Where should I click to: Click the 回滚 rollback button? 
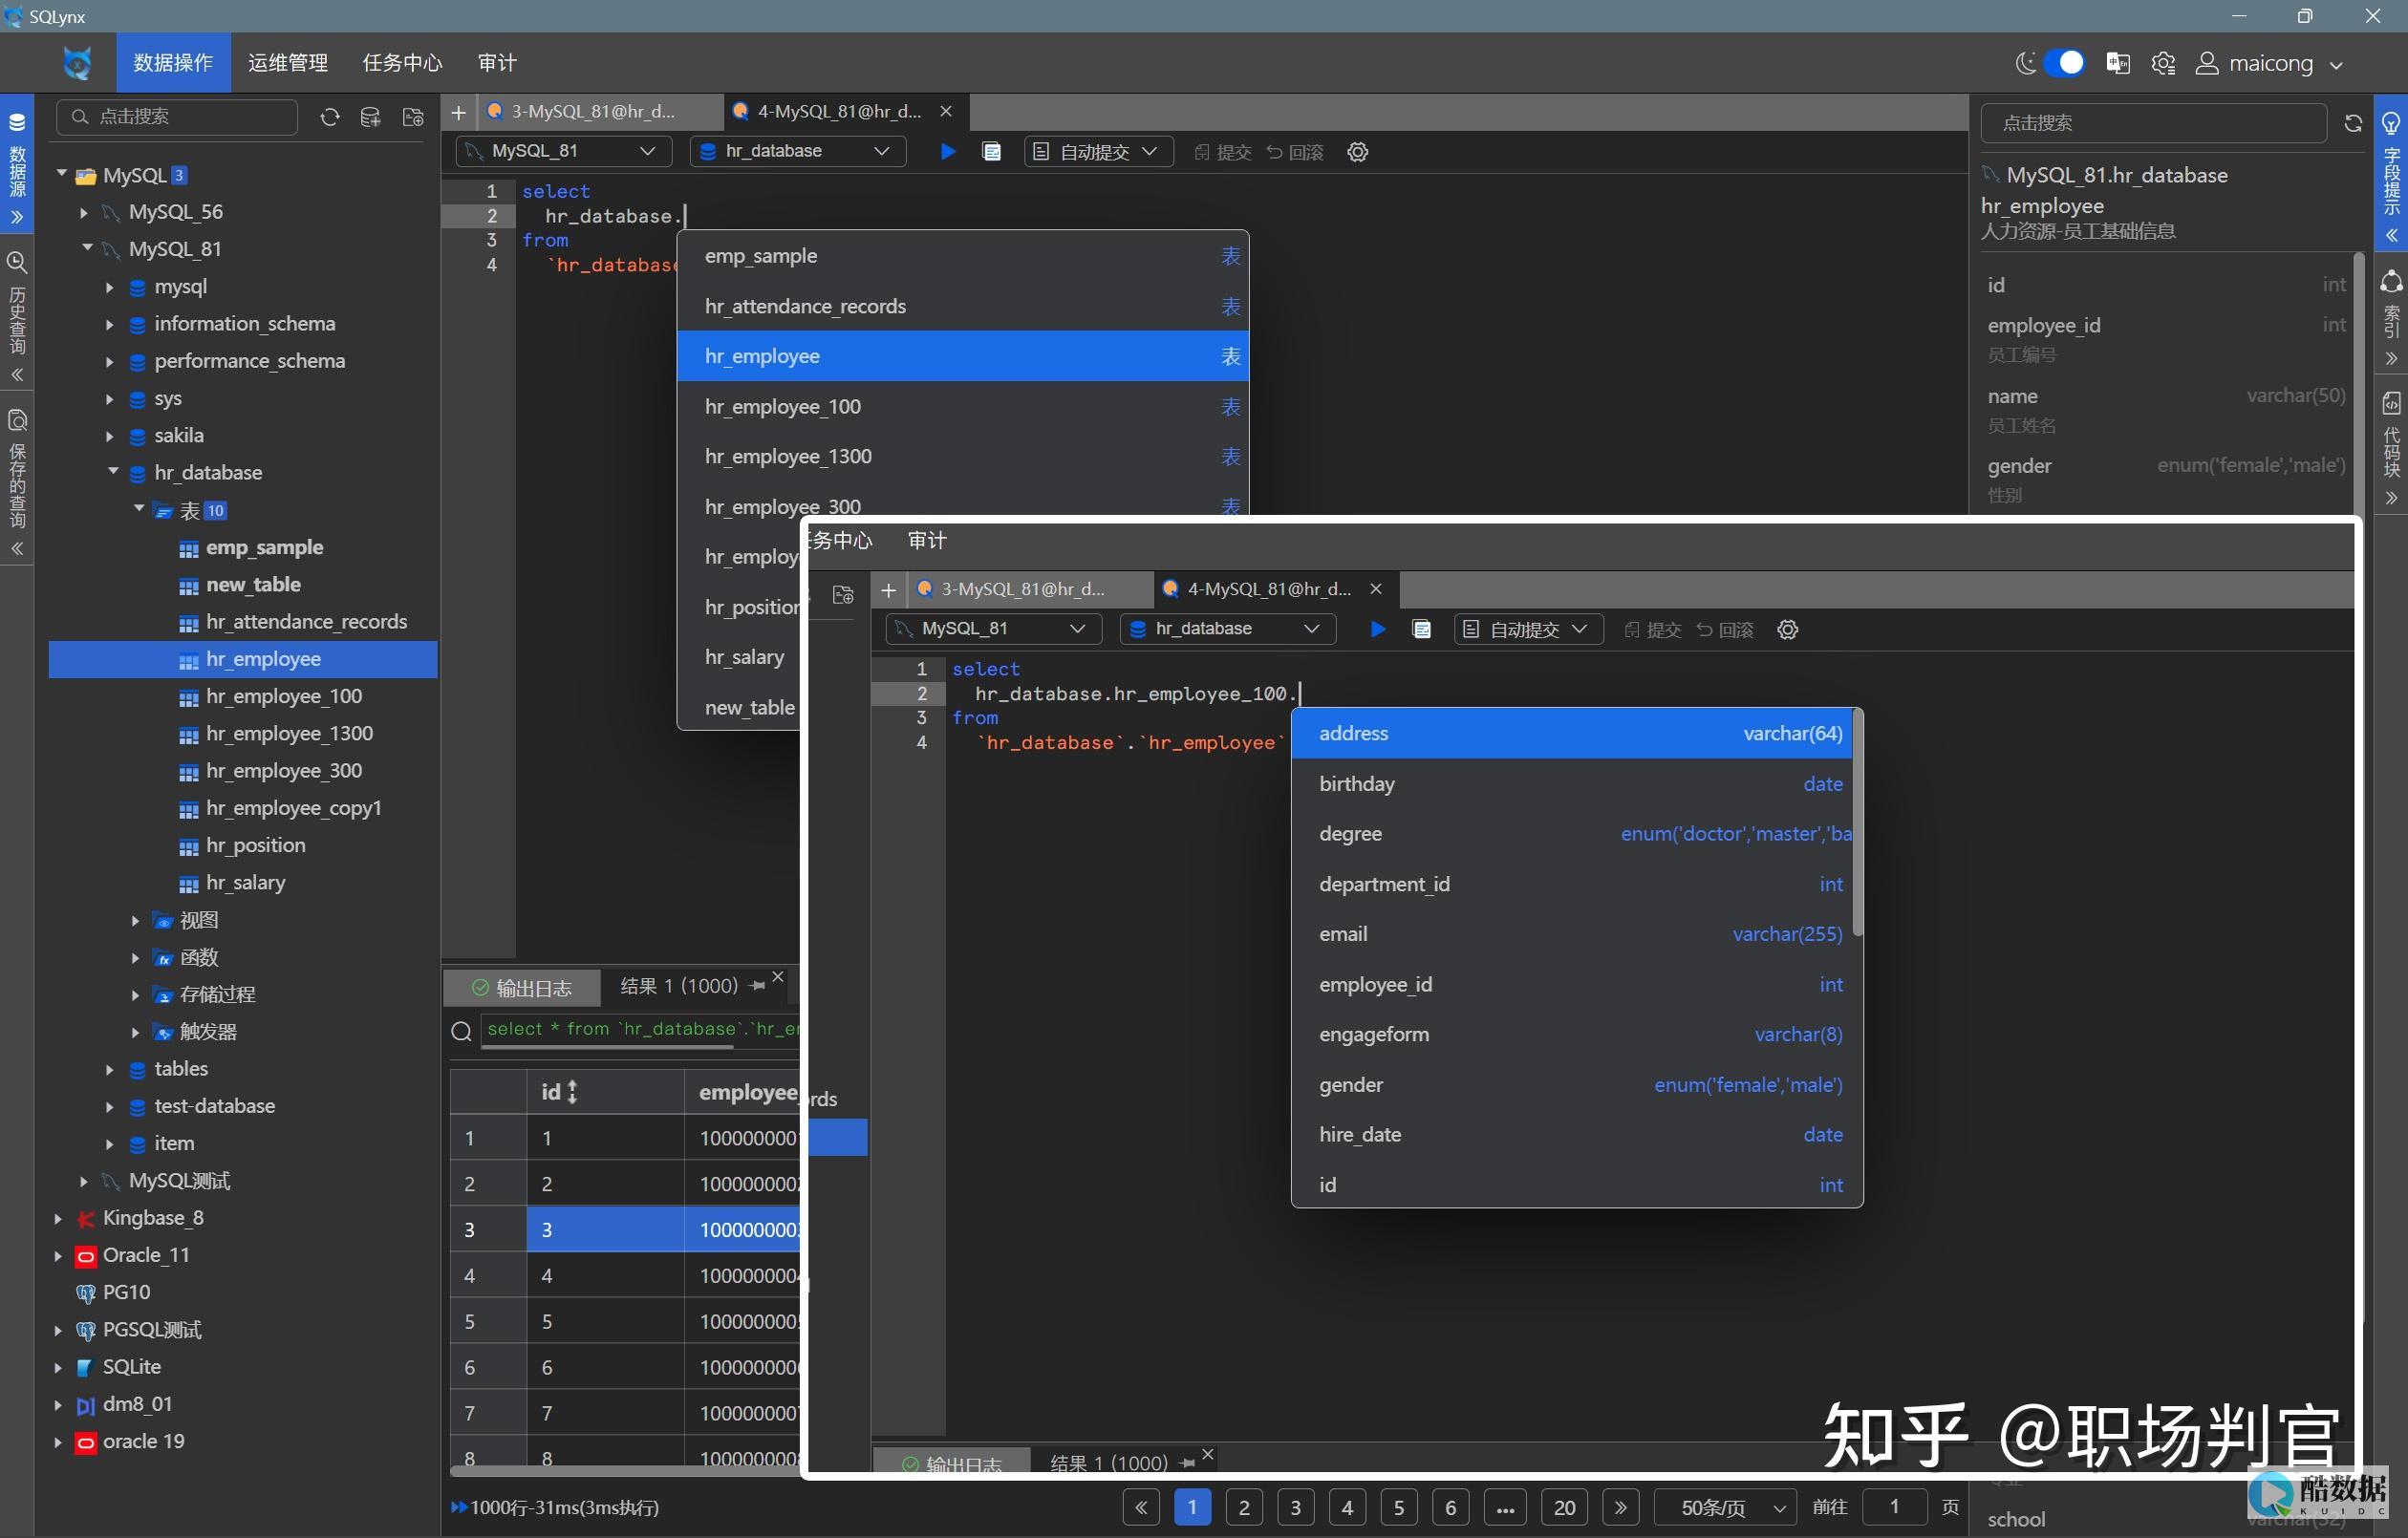pyautogui.click(x=1294, y=152)
